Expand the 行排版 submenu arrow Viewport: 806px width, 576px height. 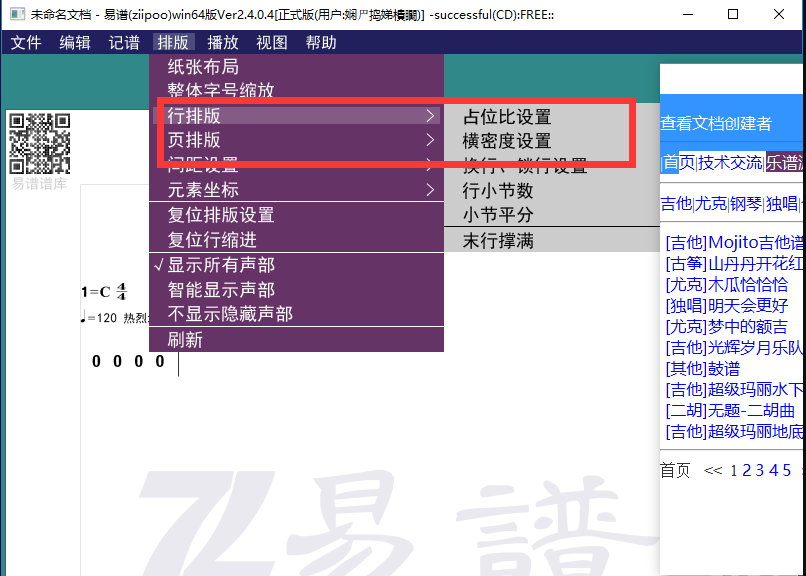(430, 116)
